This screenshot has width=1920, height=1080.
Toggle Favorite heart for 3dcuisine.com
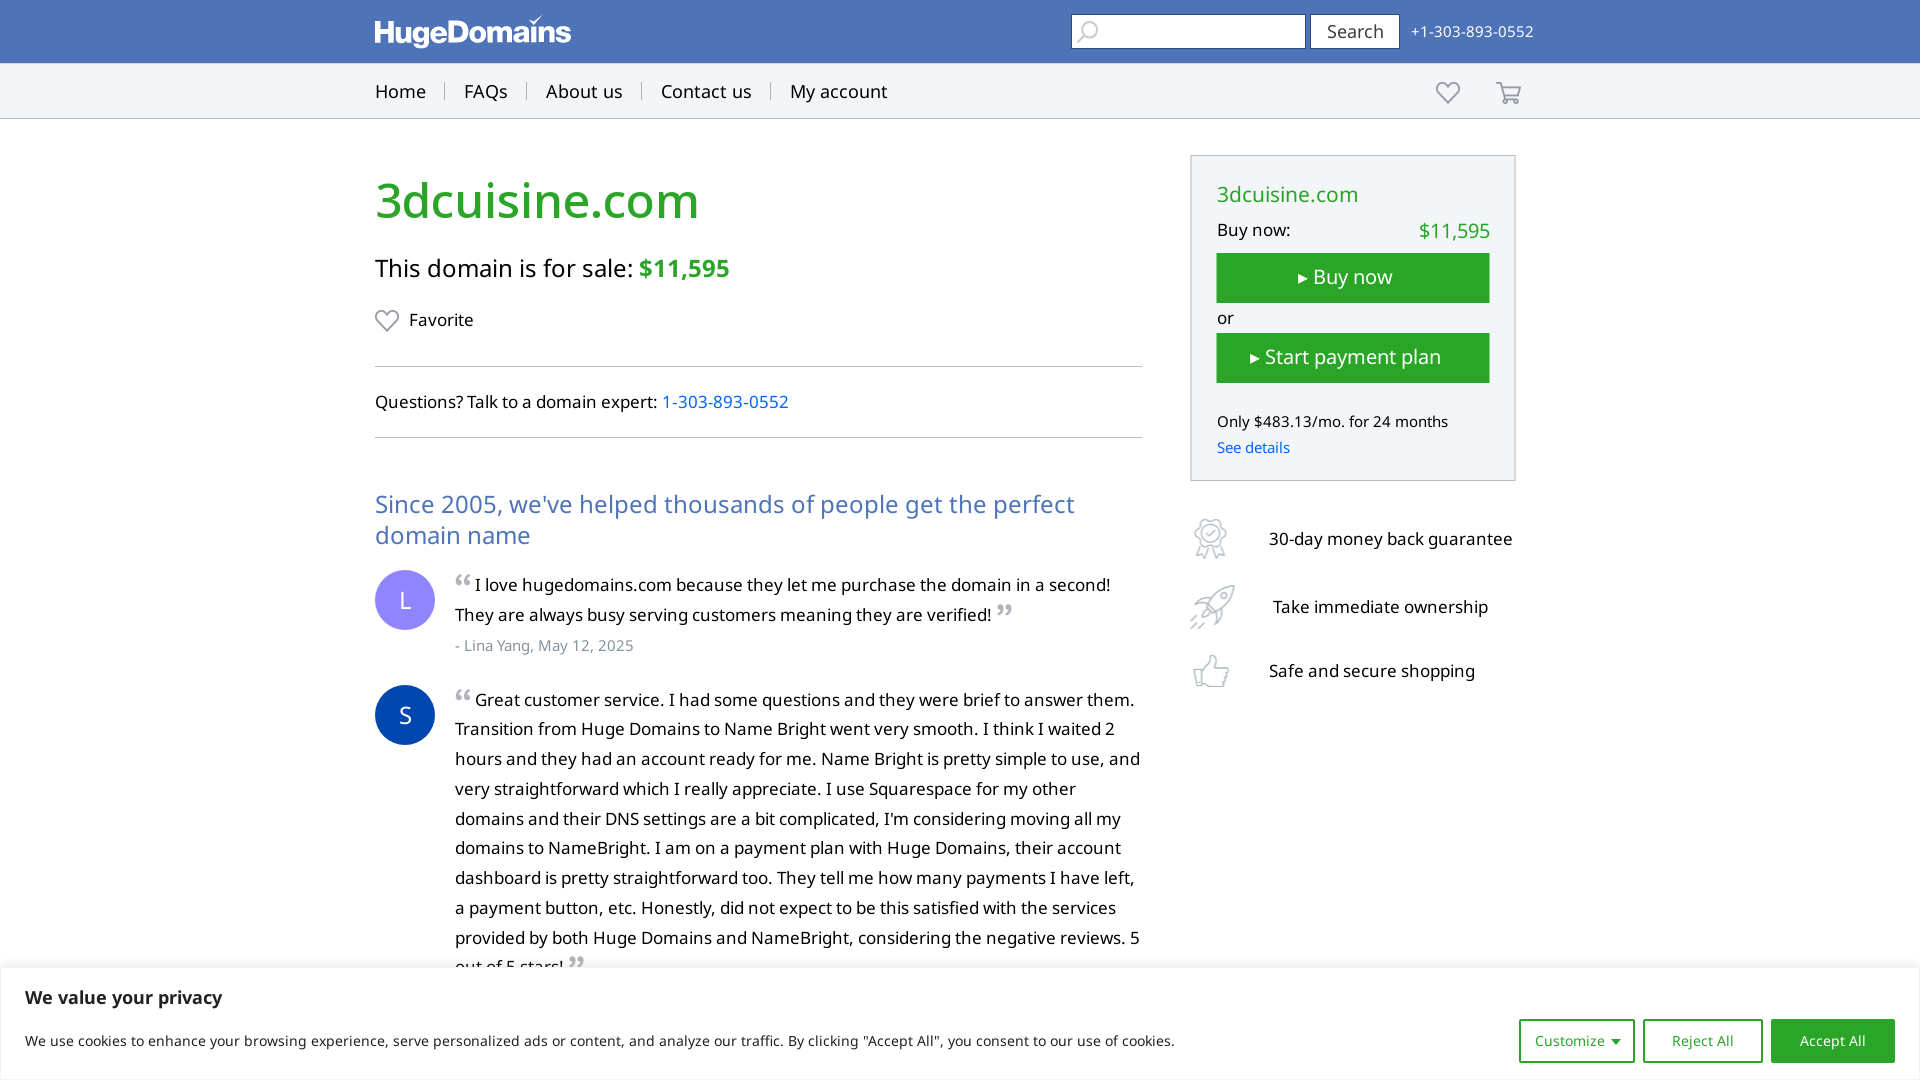coord(387,320)
